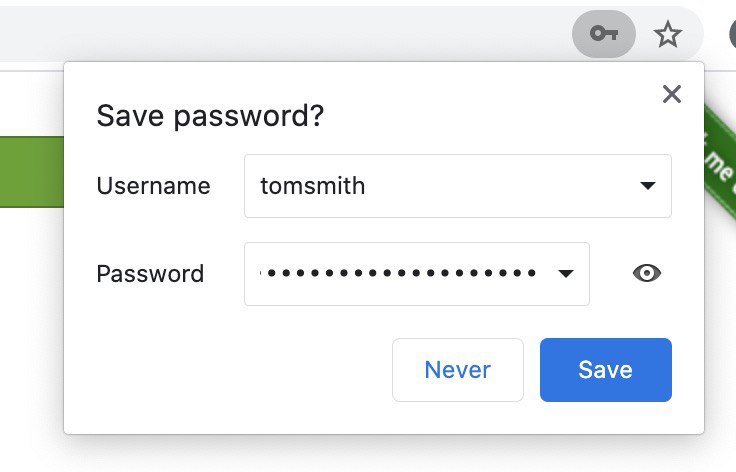Click the green banner behind the dialog

pyautogui.click(x=31, y=172)
